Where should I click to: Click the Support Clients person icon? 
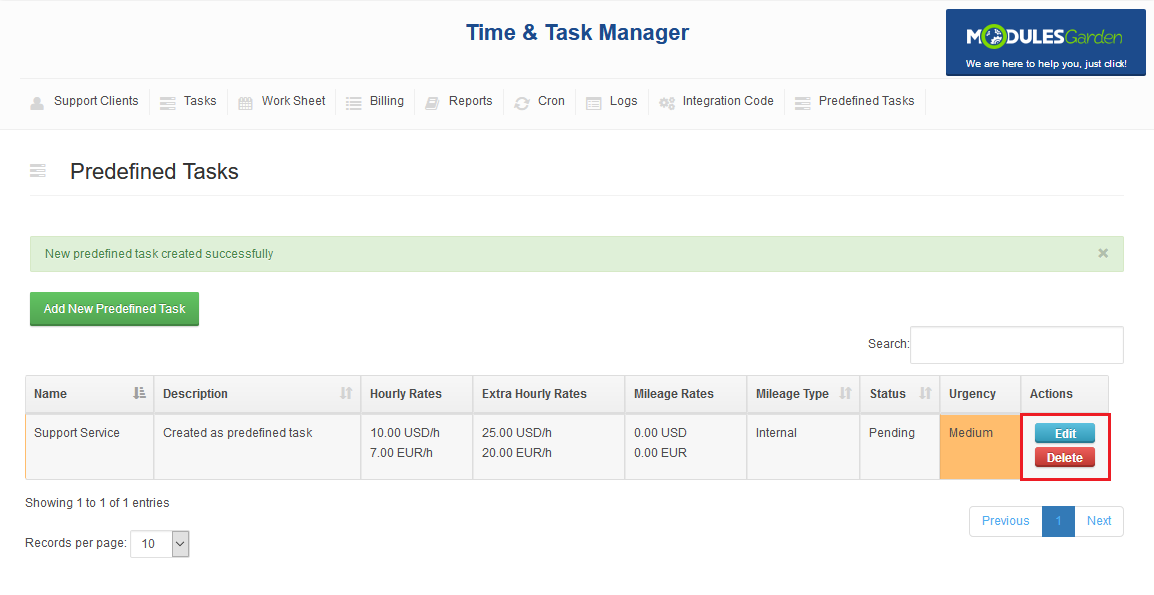37,103
